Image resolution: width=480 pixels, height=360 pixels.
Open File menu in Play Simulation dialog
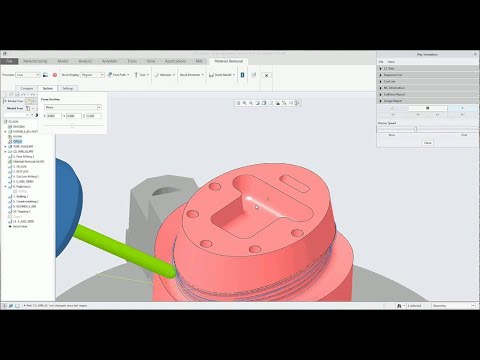(381, 62)
